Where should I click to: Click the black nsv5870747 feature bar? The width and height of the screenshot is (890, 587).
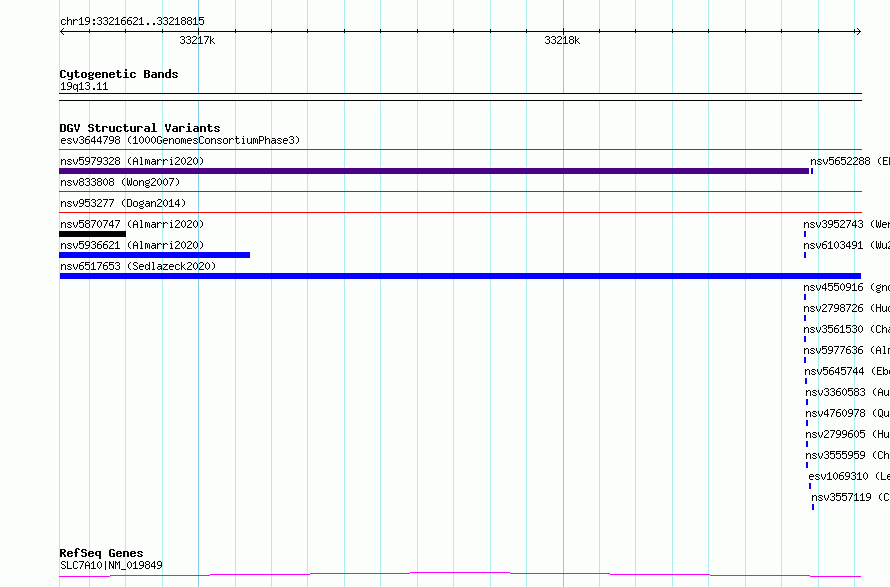pos(93,234)
